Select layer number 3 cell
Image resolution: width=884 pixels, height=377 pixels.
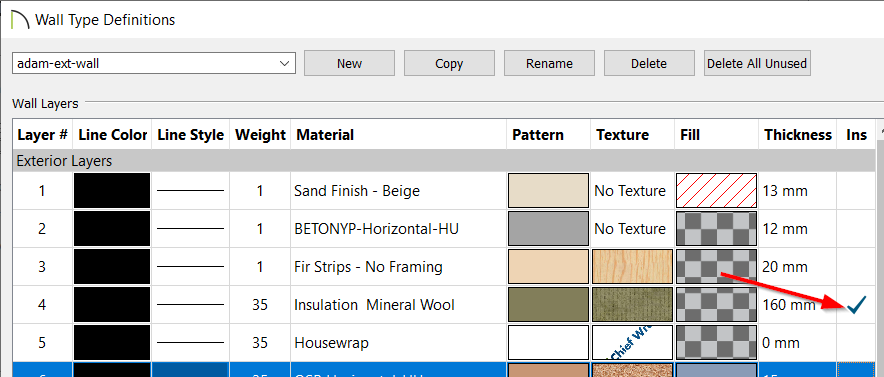42,267
